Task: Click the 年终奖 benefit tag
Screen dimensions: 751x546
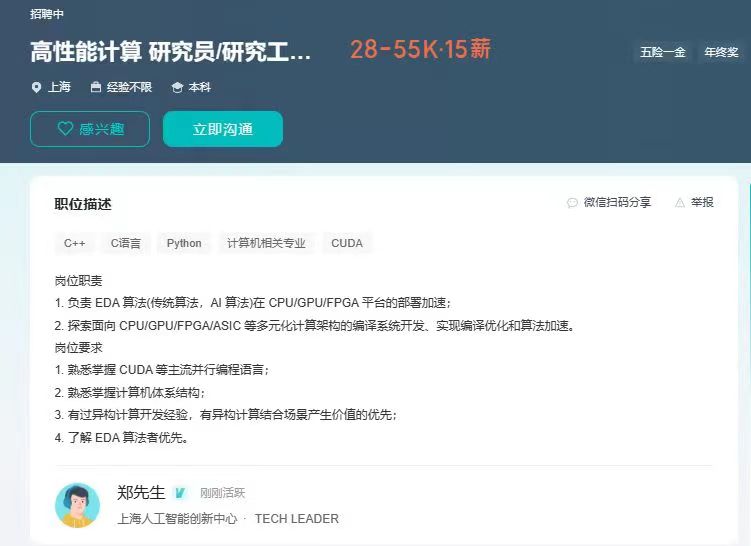Action: pyautogui.click(x=721, y=52)
